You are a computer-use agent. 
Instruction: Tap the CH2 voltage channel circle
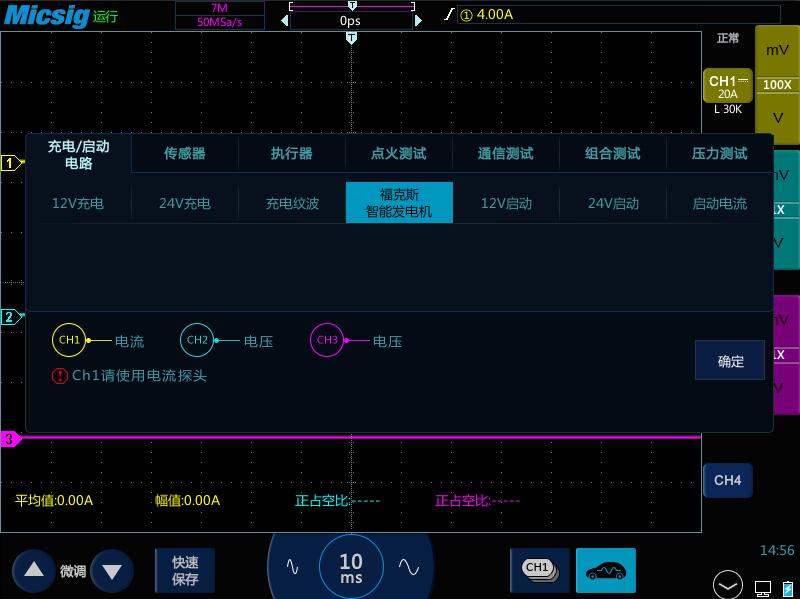coord(196,339)
